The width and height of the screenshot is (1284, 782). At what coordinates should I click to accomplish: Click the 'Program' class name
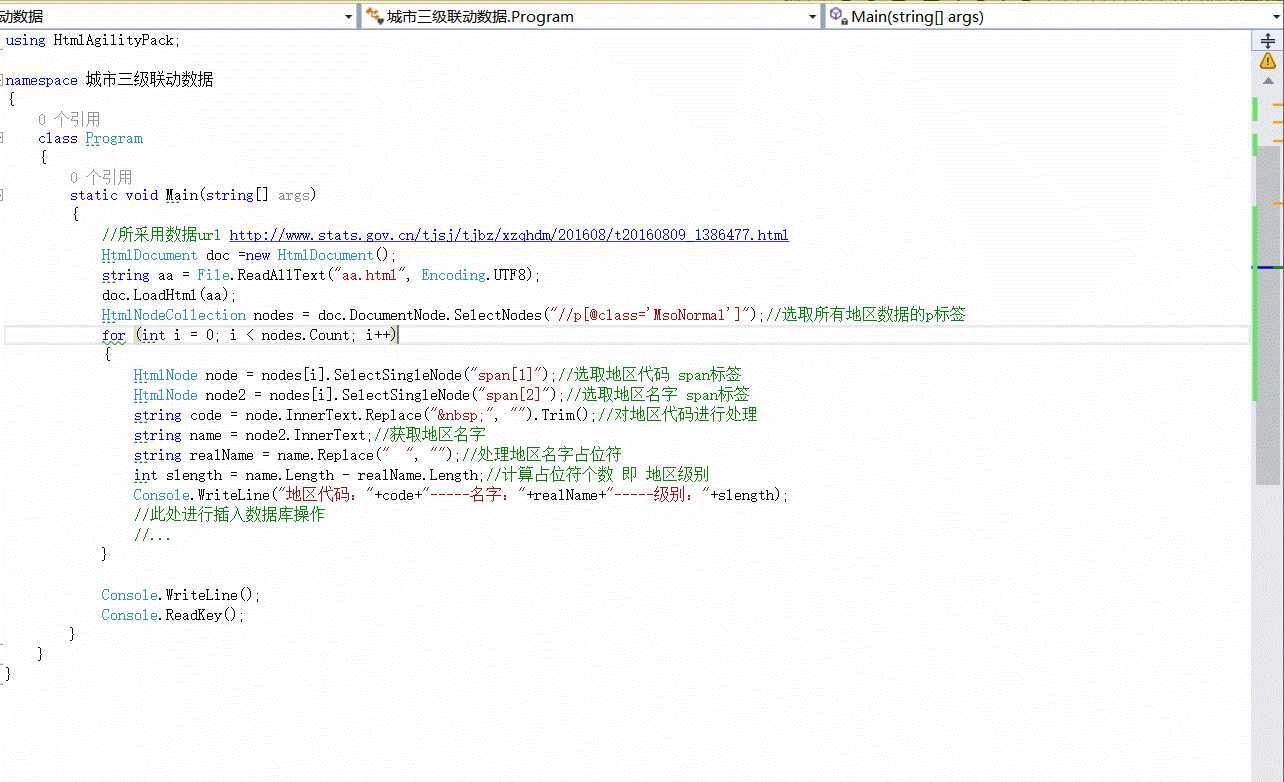(114, 138)
